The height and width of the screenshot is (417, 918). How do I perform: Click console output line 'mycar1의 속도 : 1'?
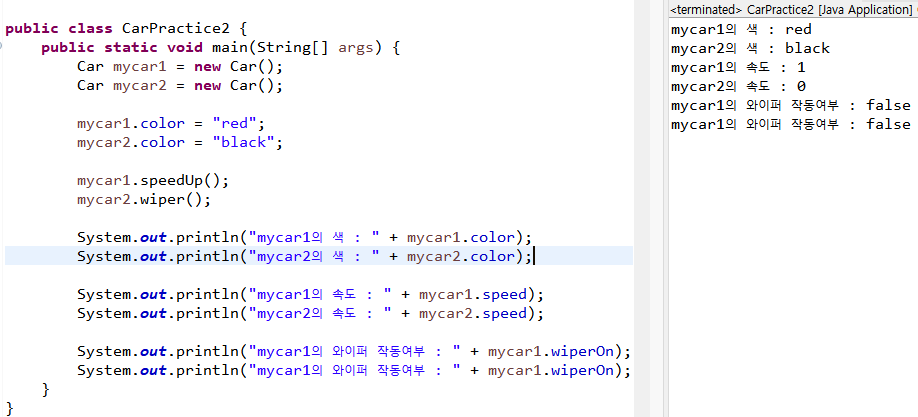[x=738, y=67]
